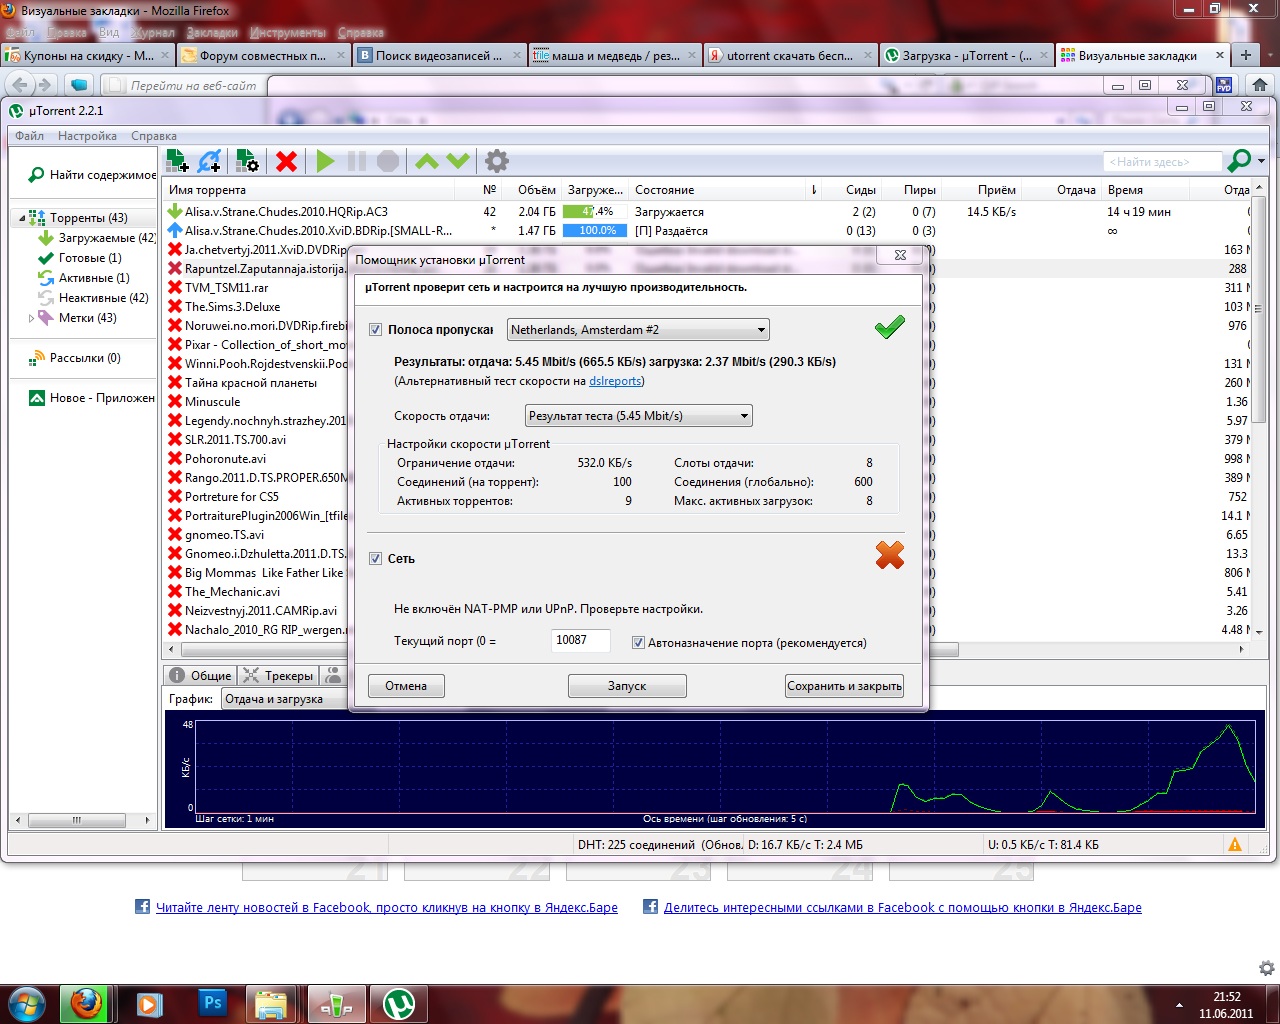This screenshot has height=1024, width=1280.
Task: Open Photoshop from the taskbar
Action: [212, 1003]
